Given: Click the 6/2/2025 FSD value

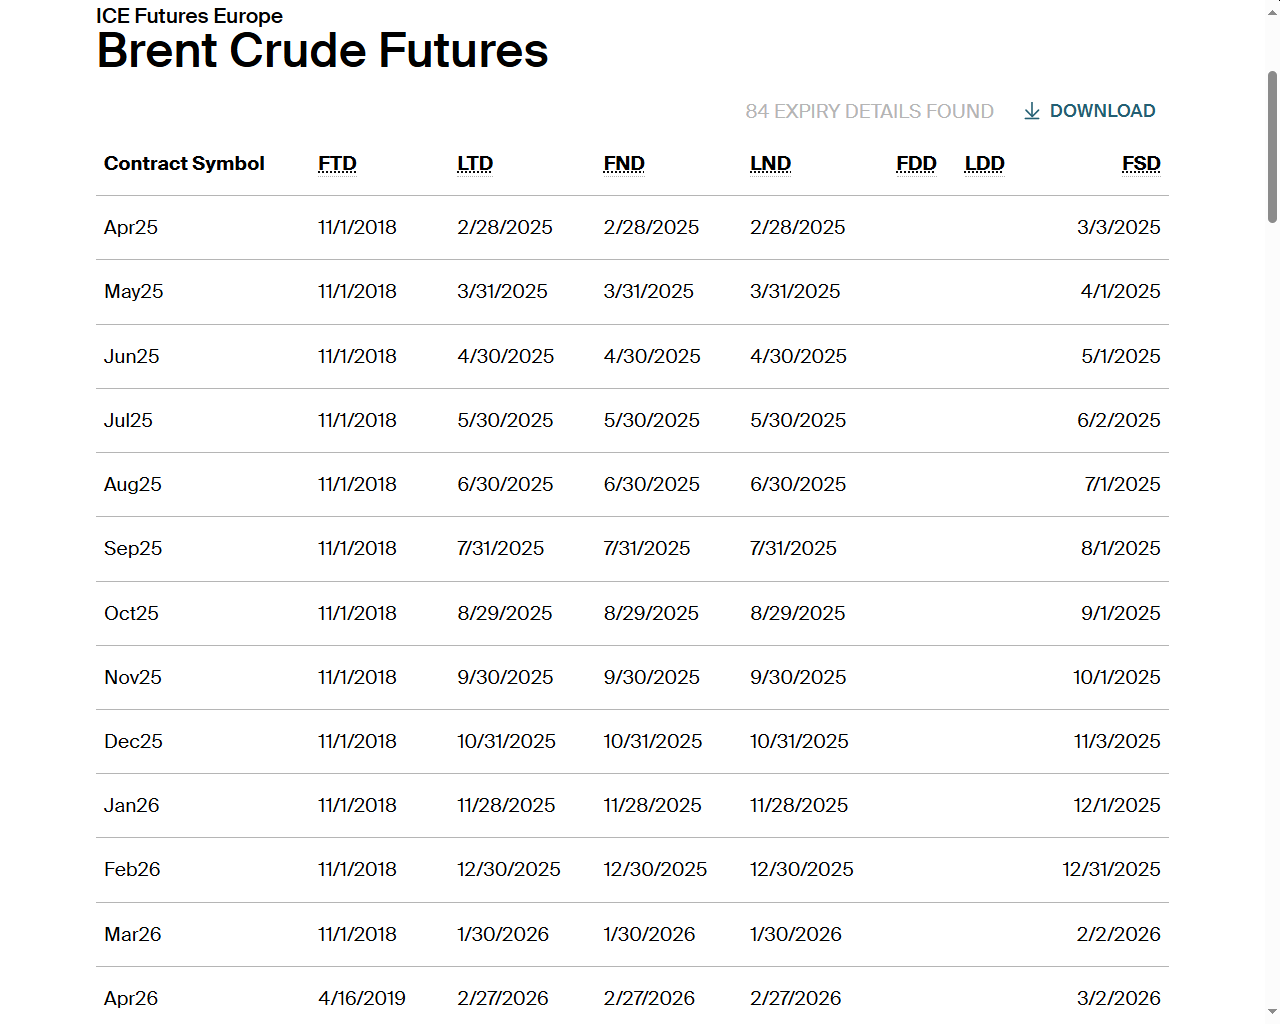Looking at the screenshot, I should click(x=1118, y=420).
